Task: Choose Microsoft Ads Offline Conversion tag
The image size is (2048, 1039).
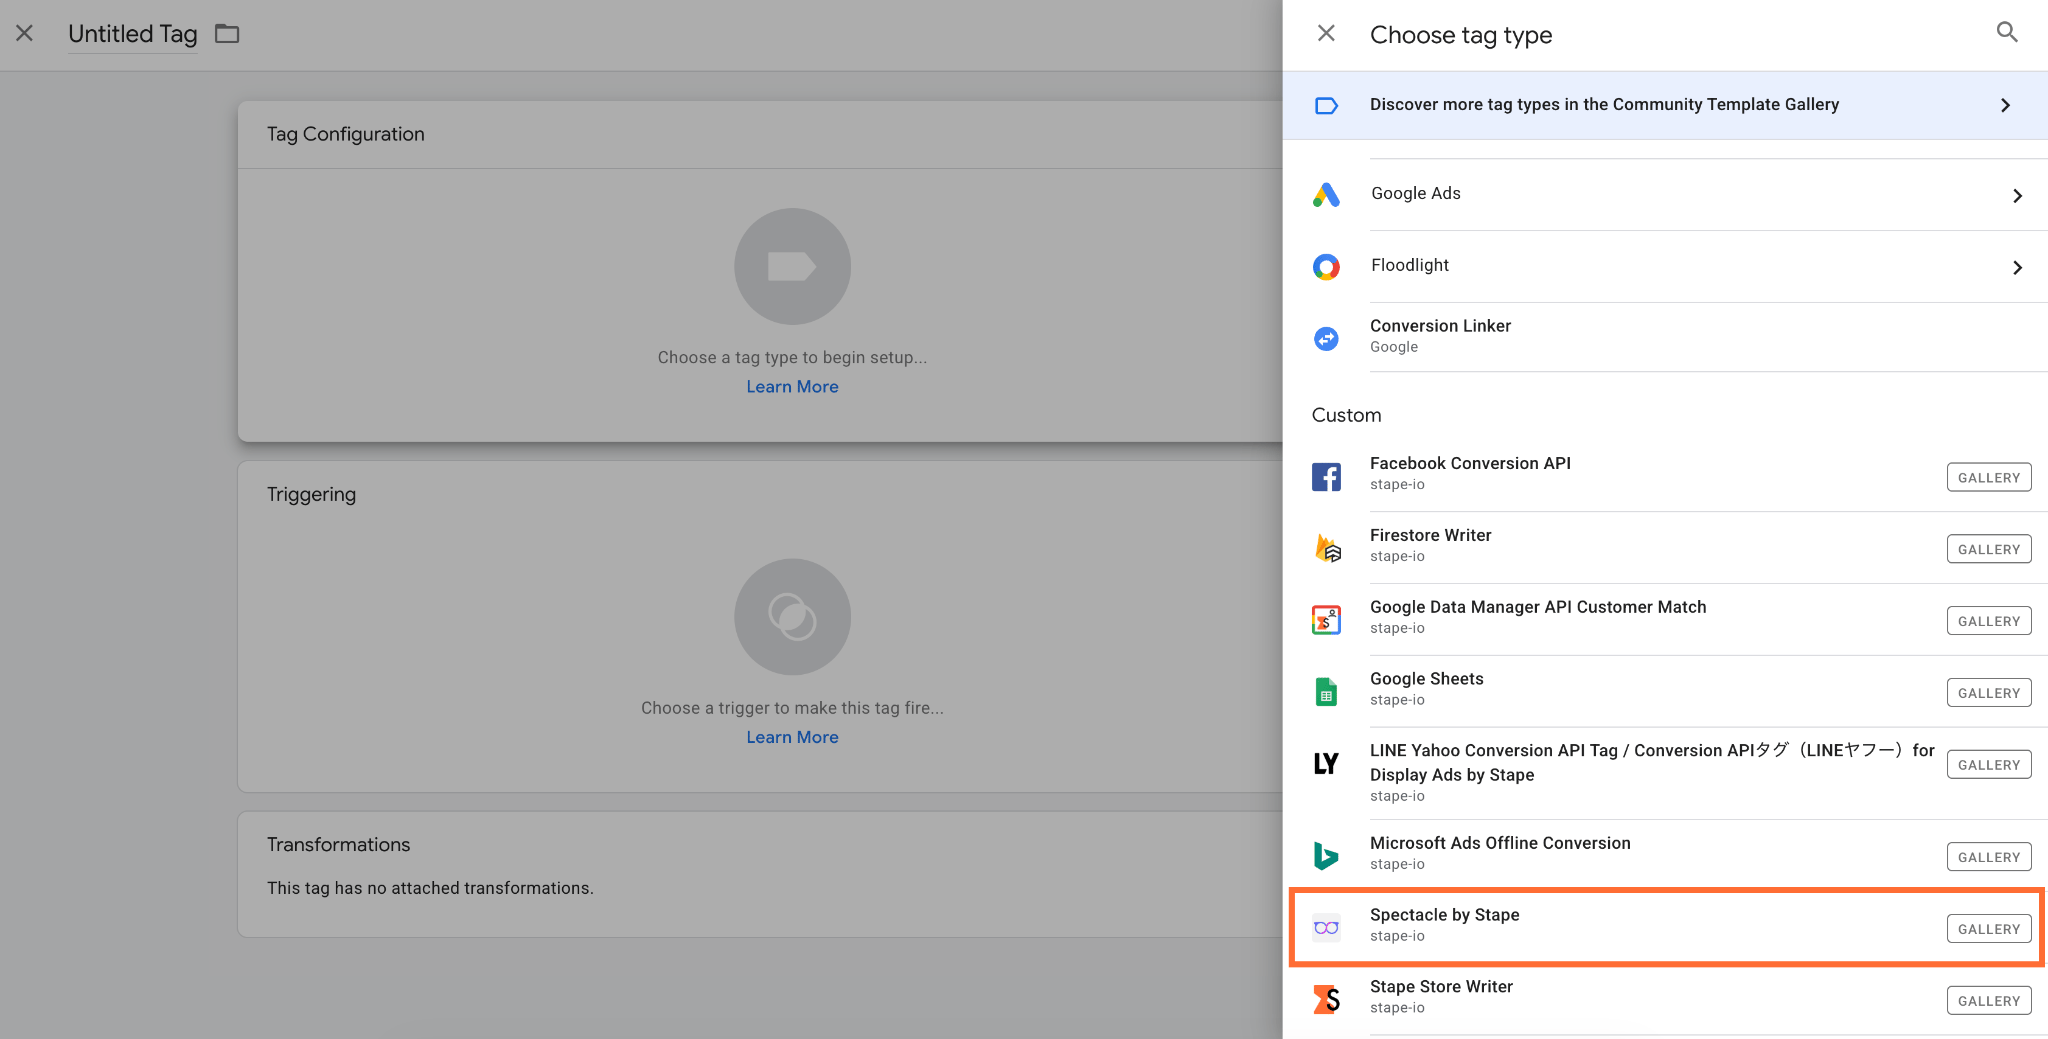Action: pyautogui.click(x=1665, y=856)
